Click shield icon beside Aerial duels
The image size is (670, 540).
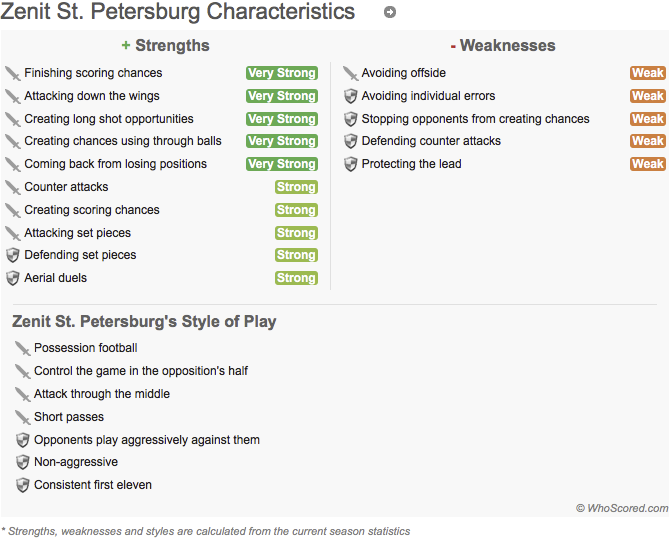pyautogui.click(x=13, y=279)
